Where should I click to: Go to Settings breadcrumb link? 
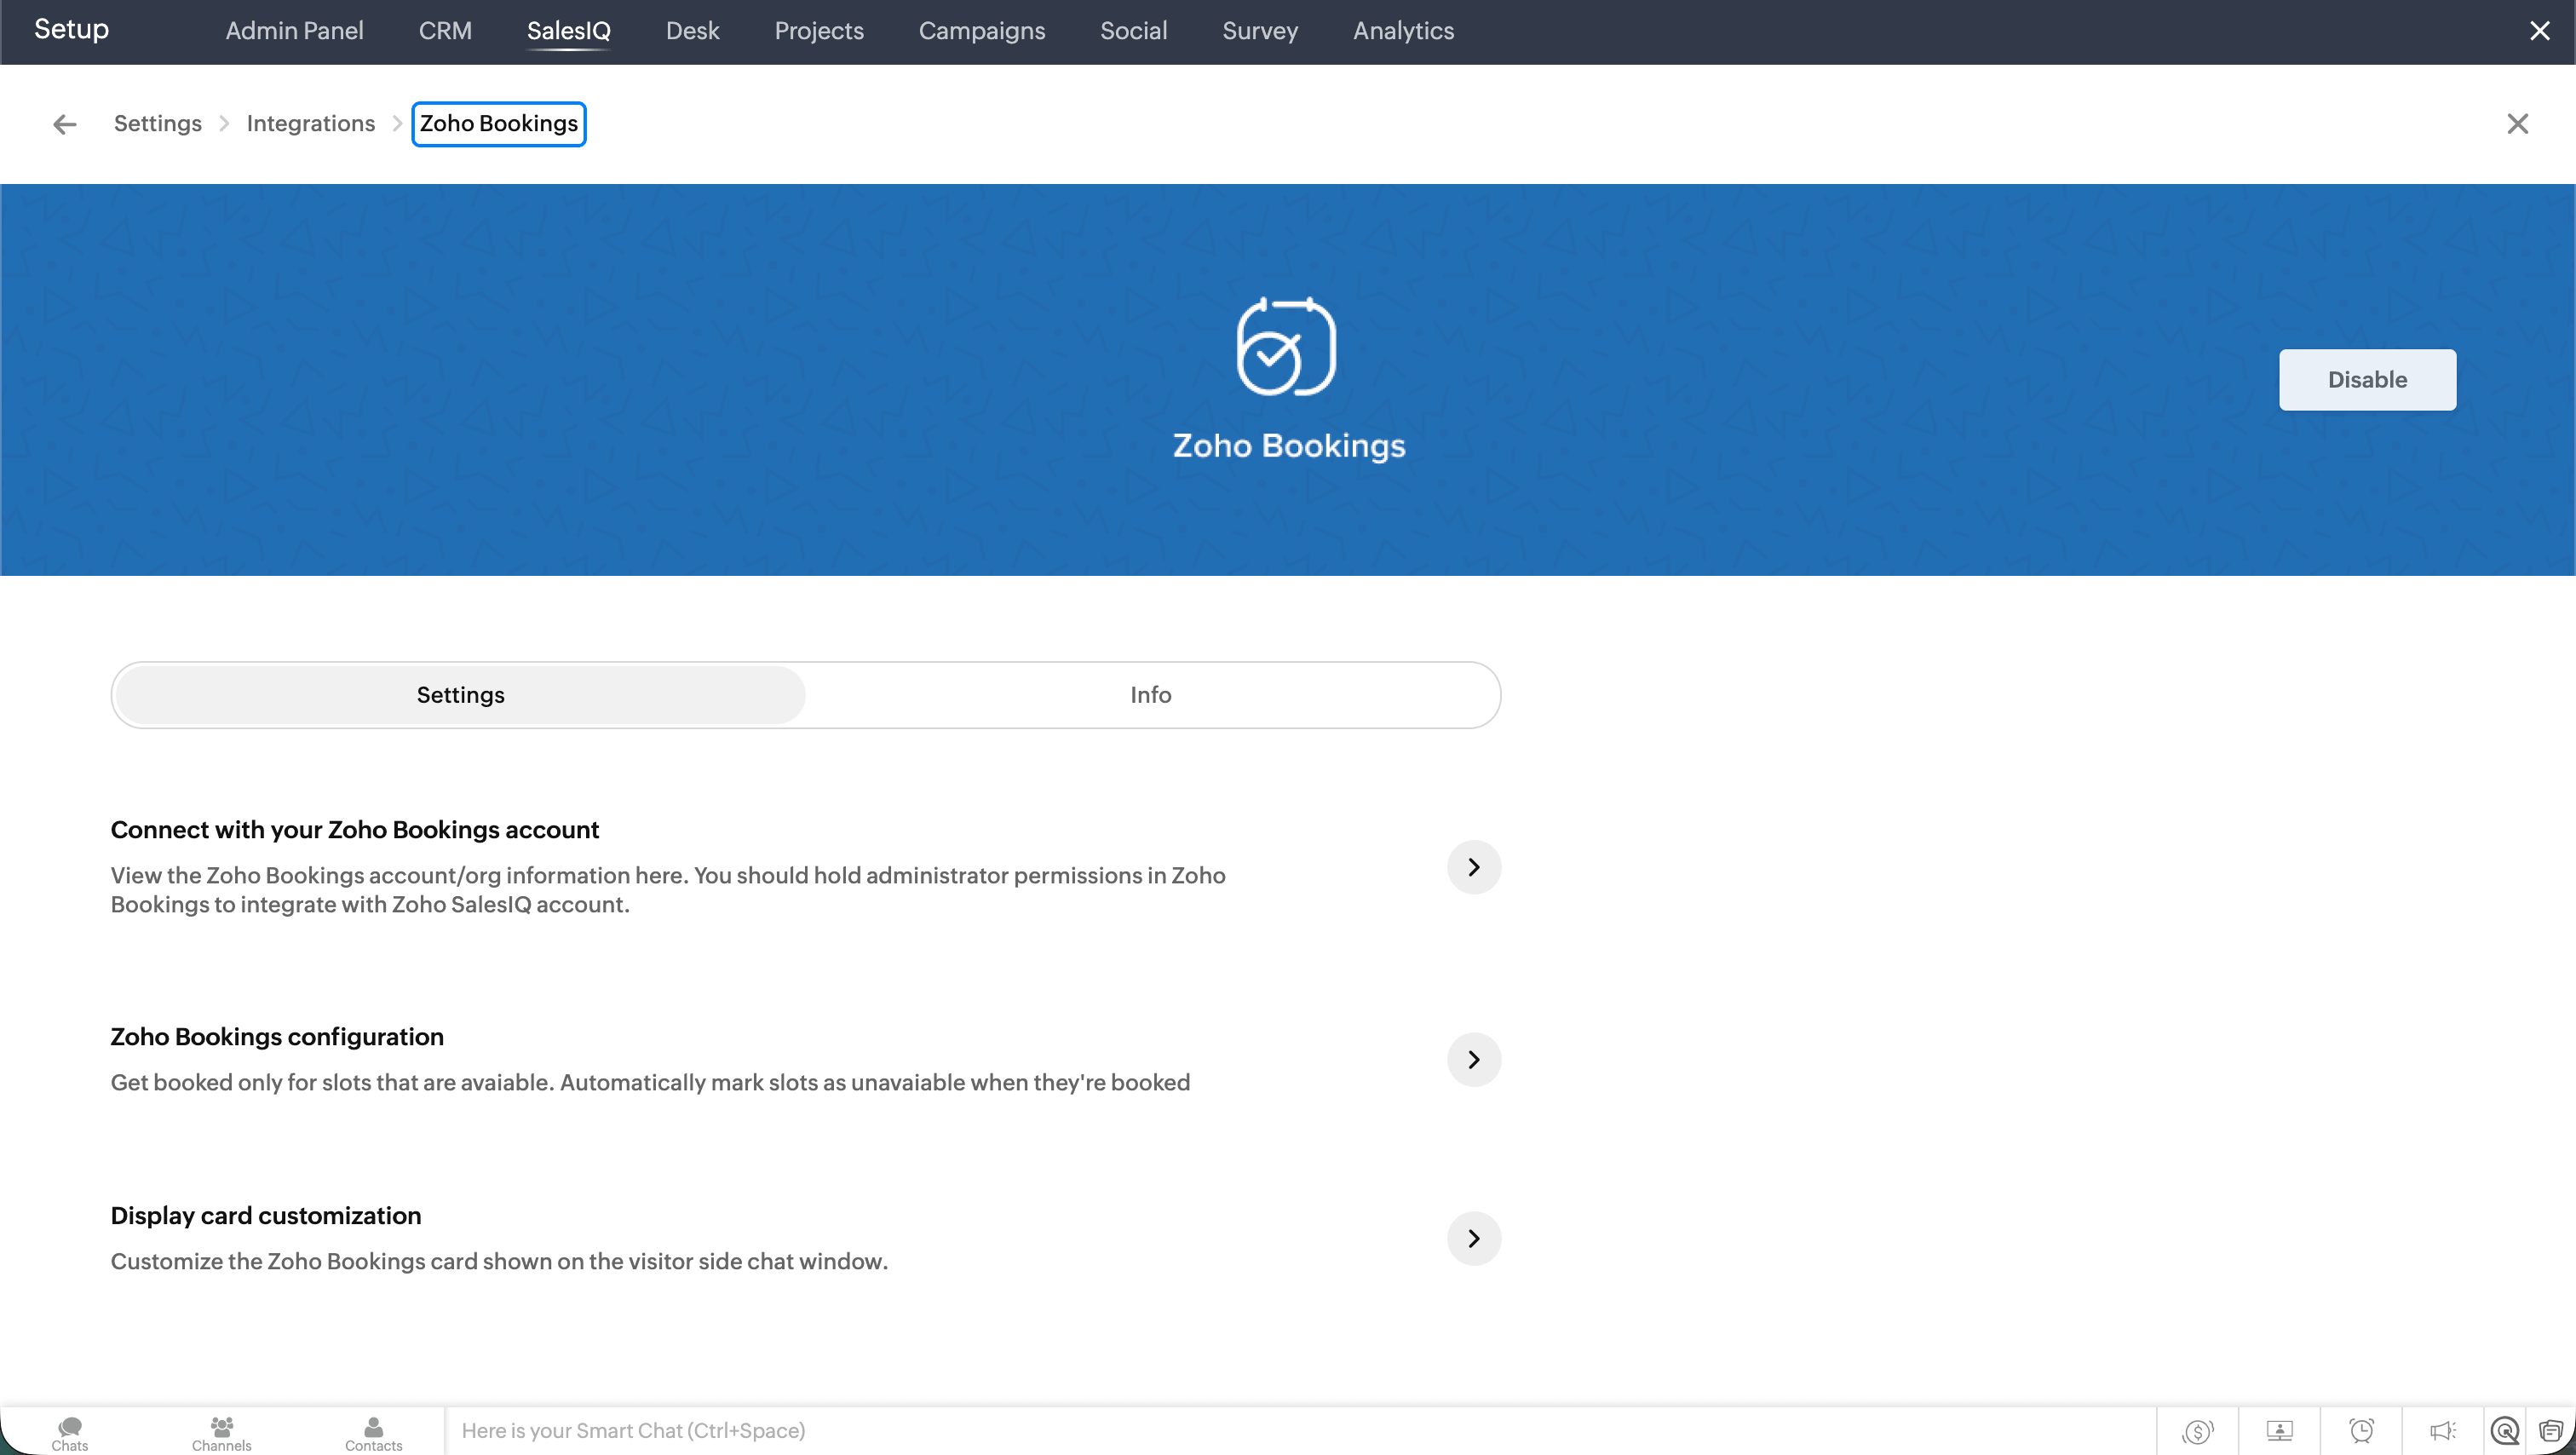point(158,124)
